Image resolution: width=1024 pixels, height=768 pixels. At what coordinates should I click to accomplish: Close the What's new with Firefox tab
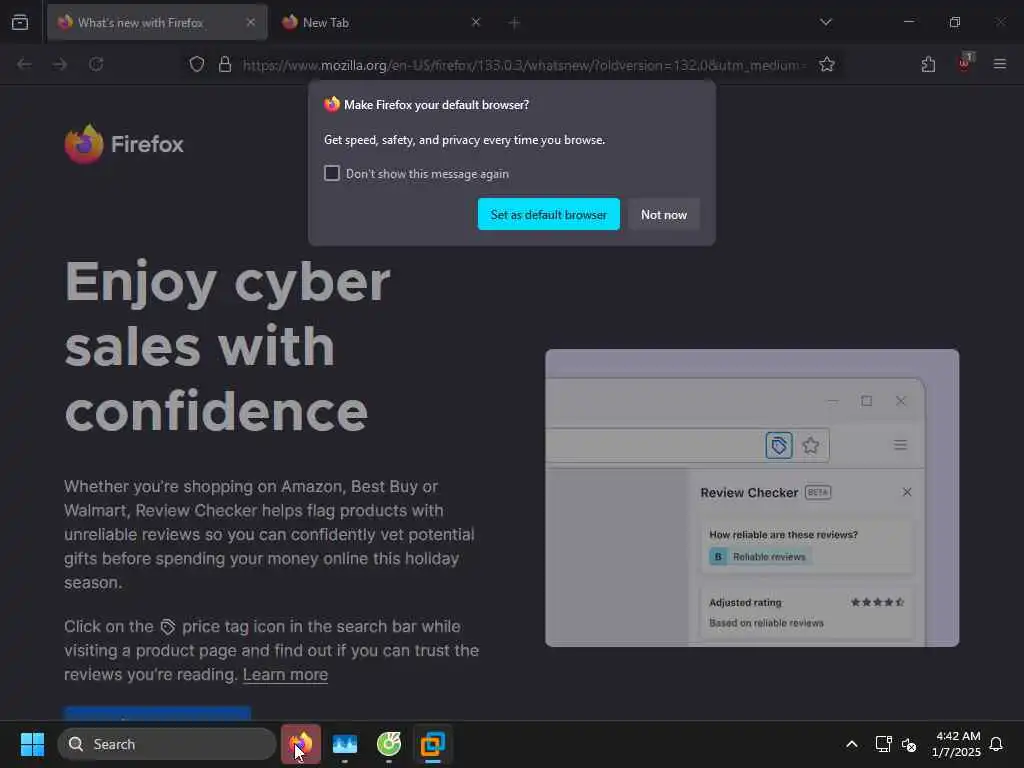tap(251, 22)
